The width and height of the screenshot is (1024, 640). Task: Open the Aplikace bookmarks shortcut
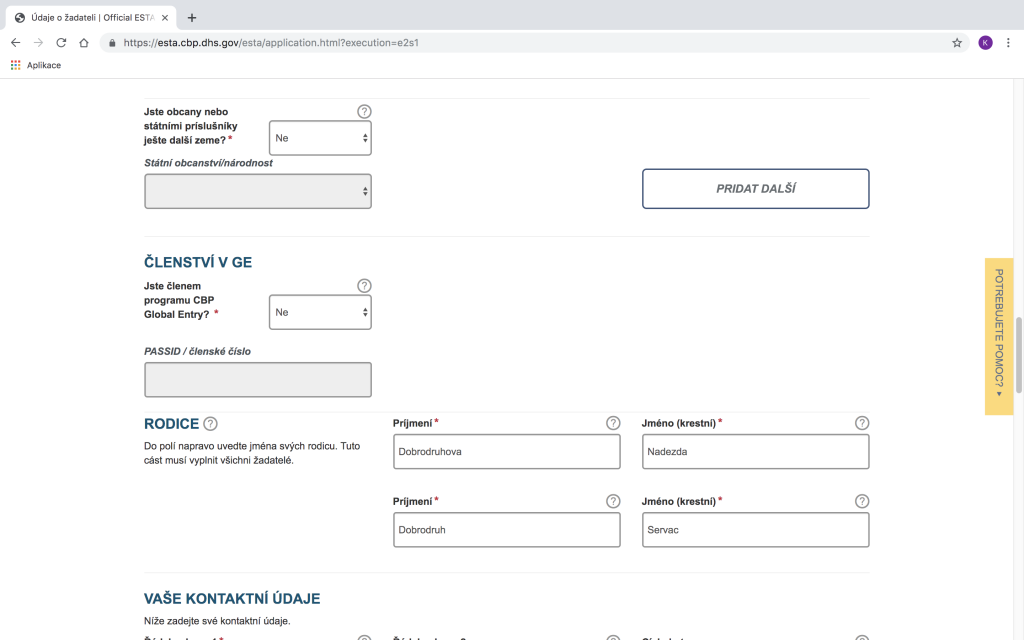point(36,65)
